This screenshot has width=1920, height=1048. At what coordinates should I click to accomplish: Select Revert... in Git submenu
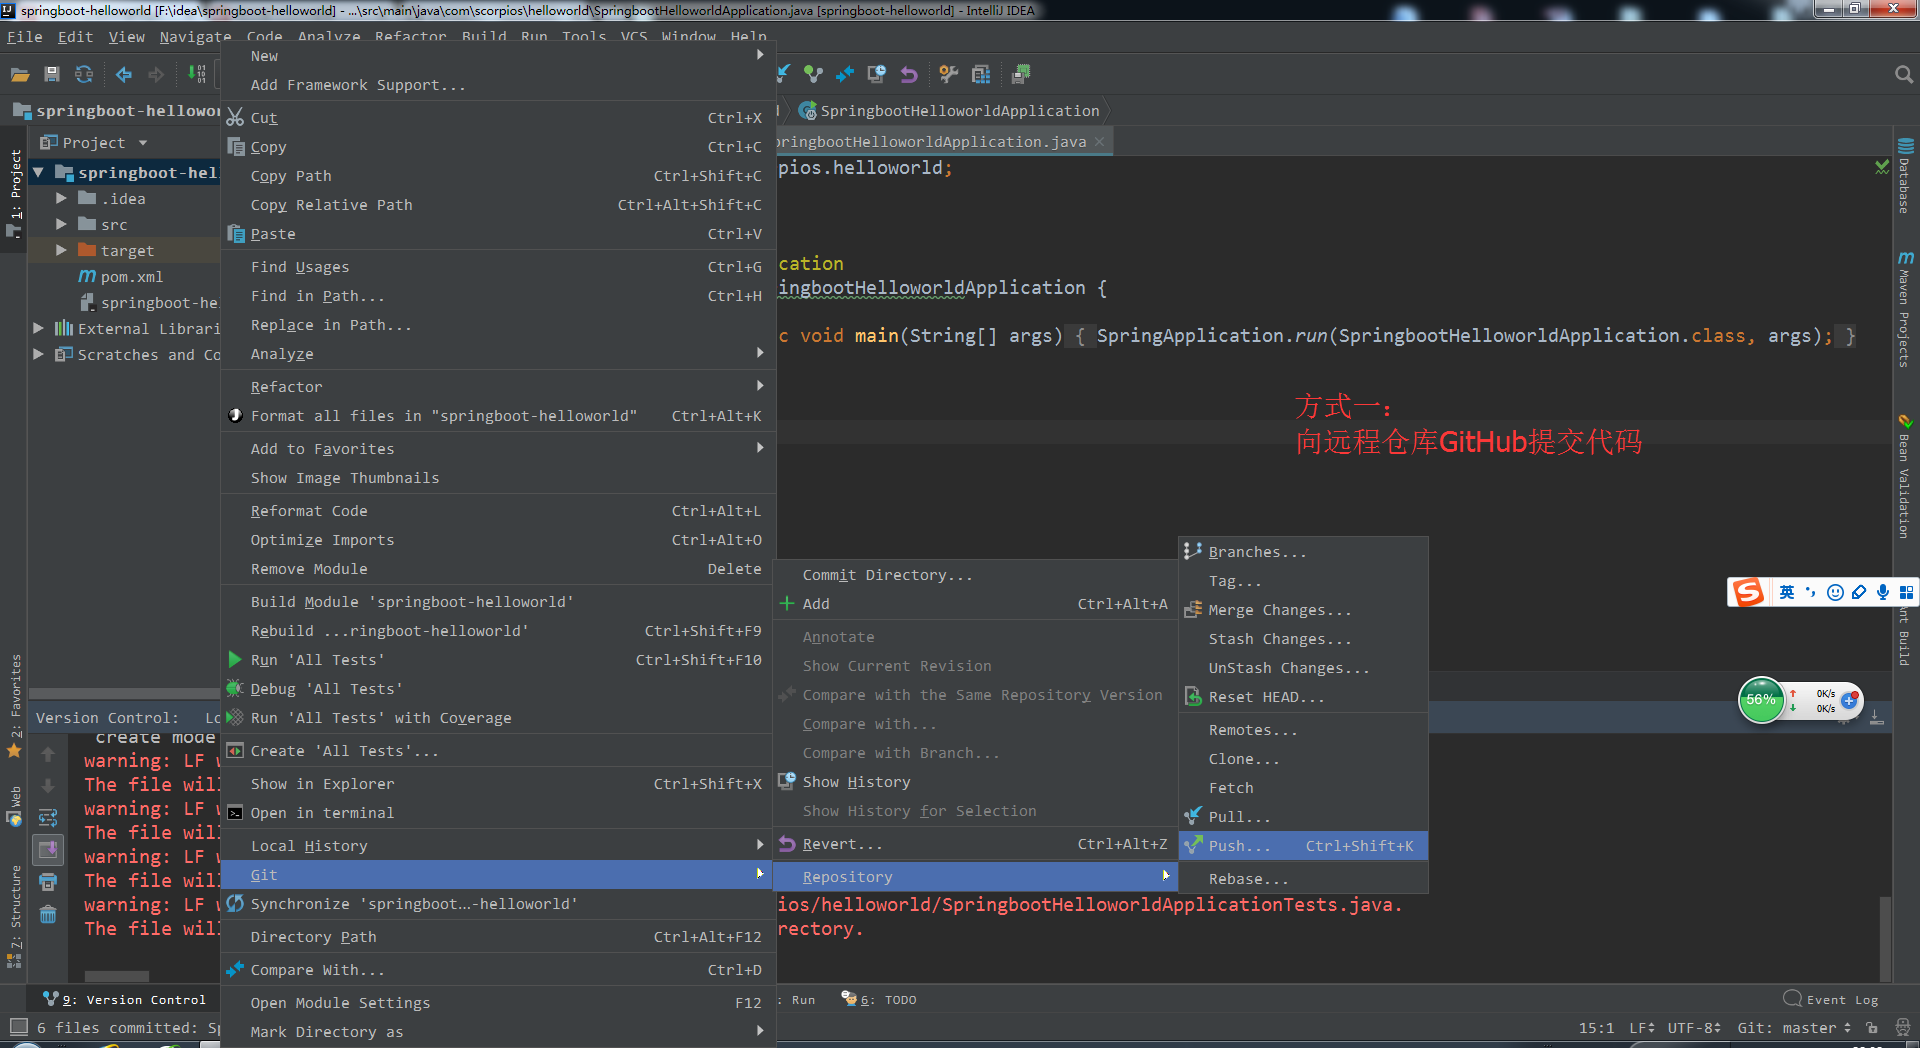pyautogui.click(x=975, y=844)
